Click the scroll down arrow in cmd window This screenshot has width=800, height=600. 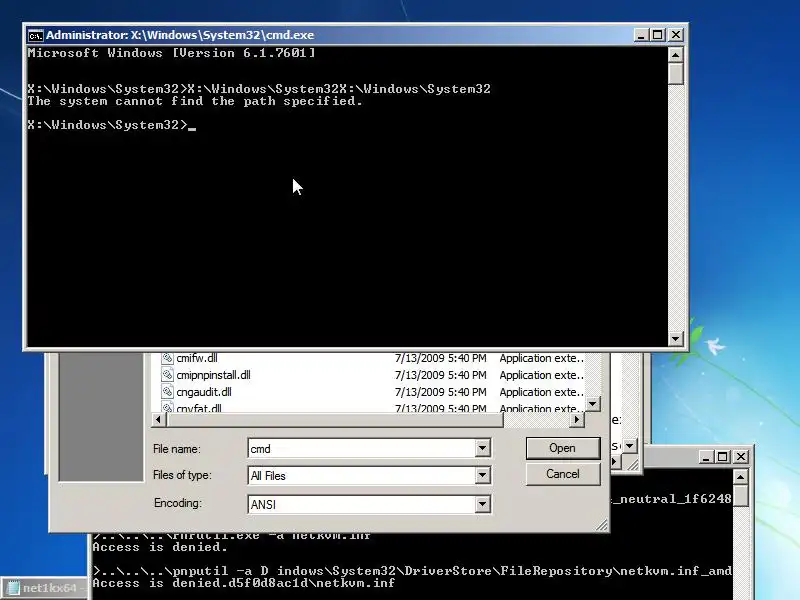(676, 338)
